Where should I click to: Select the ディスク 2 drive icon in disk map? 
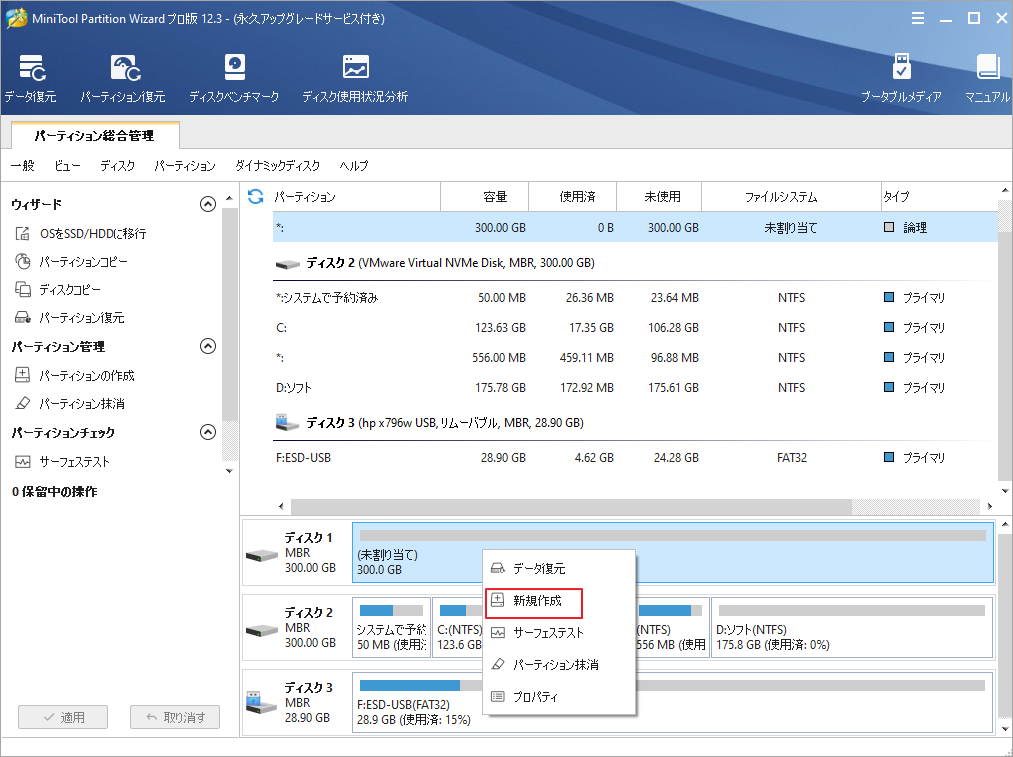262,630
